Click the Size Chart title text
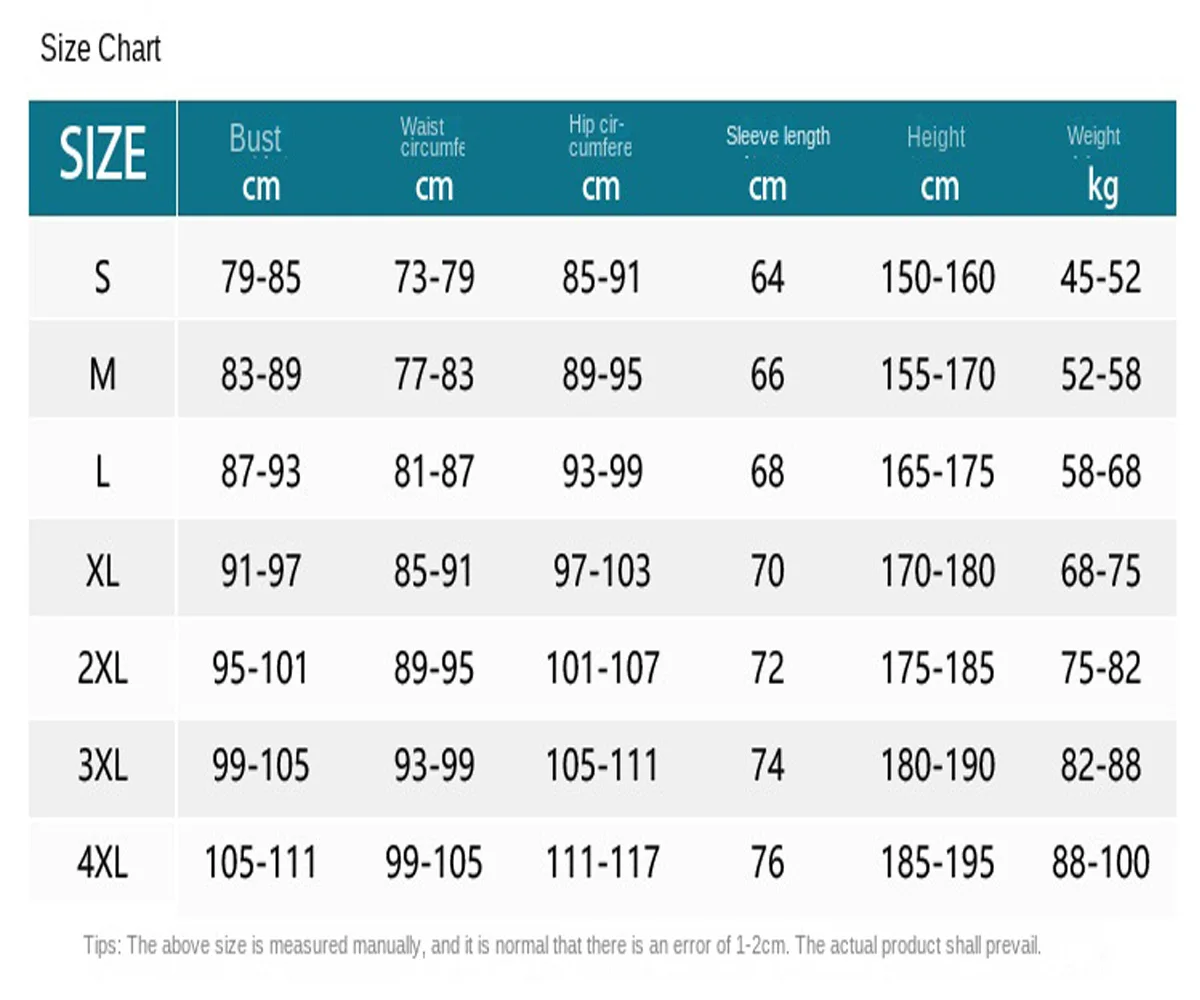1200x1000 pixels. point(100,49)
